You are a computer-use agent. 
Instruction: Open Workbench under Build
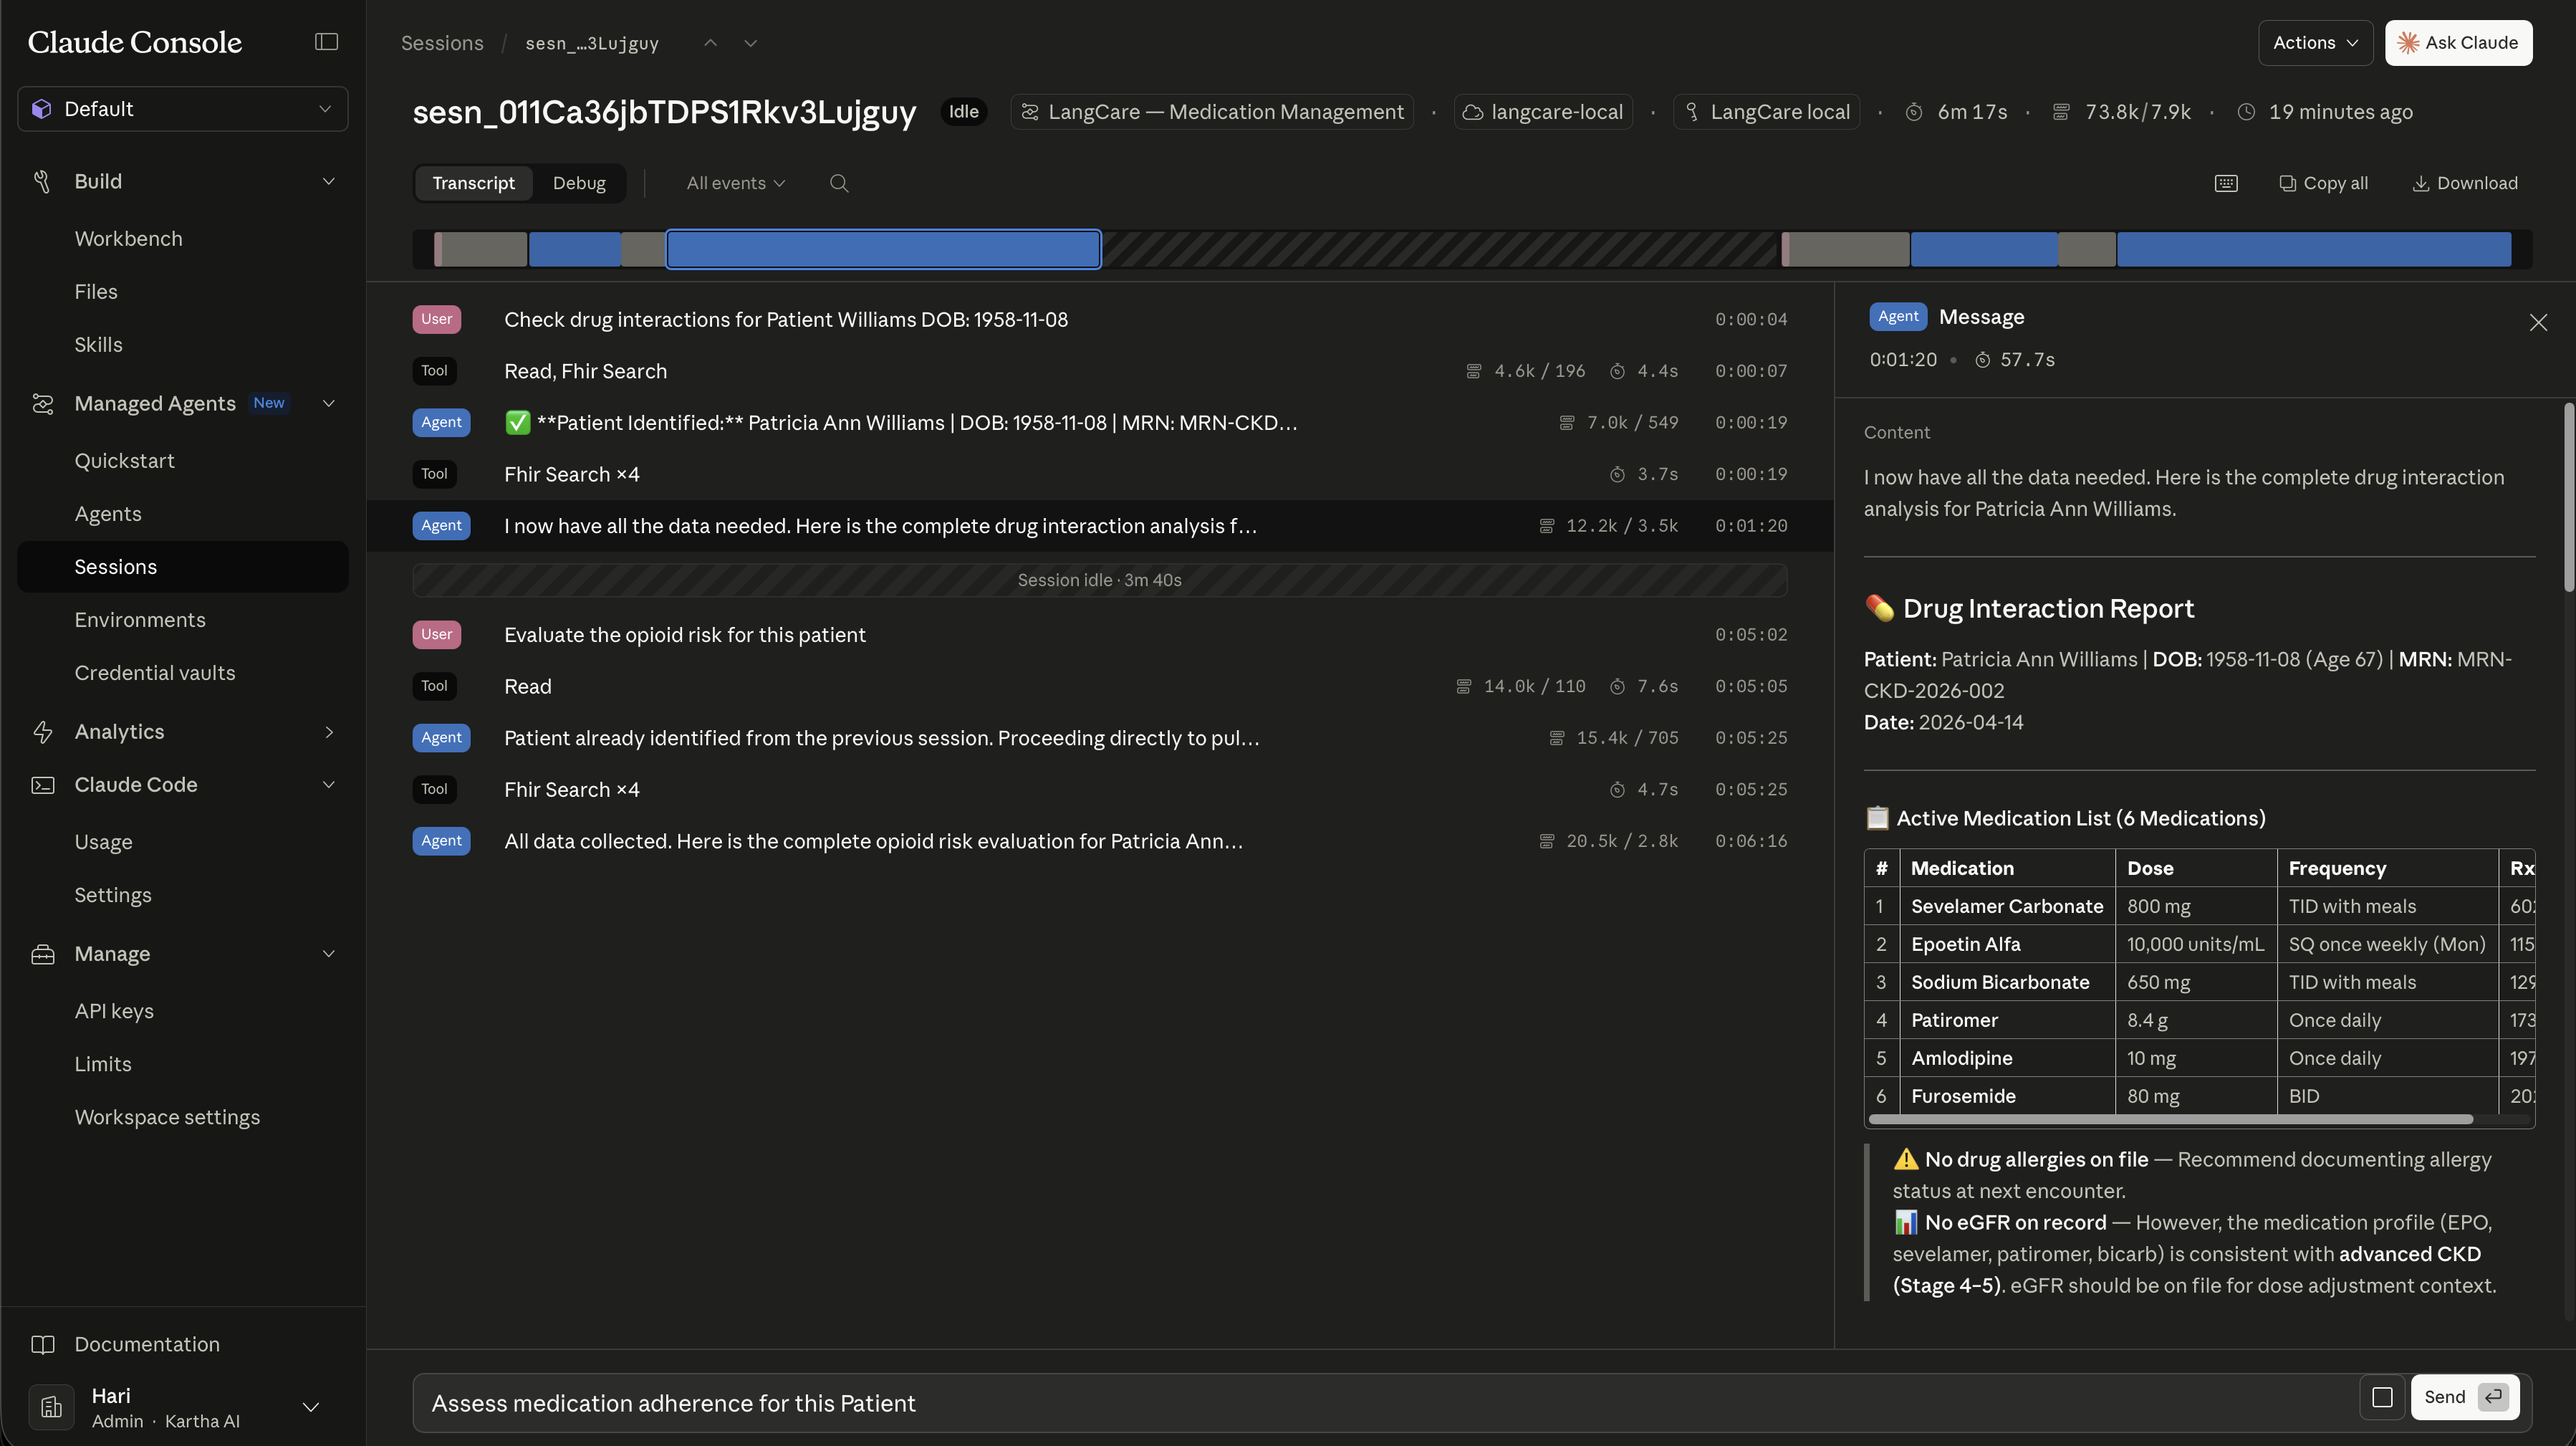pos(128,239)
